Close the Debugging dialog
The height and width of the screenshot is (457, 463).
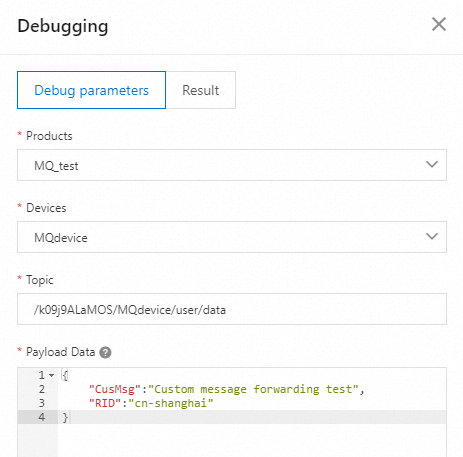click(x=439, y=24)
